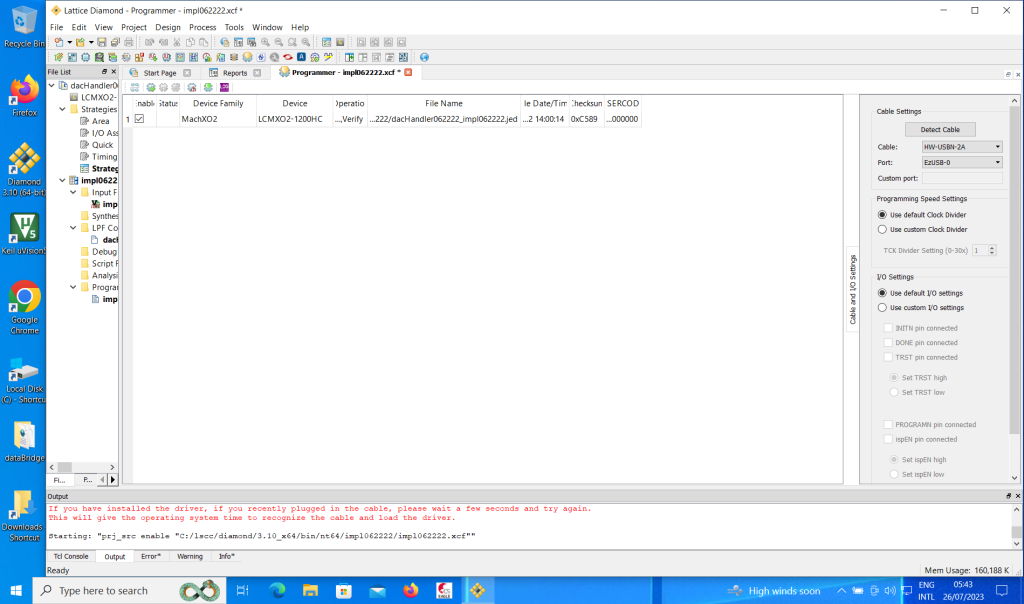The height and width of the screenshot is (604, 1024).
Task: Toggle the Enable checkbox in device row 1
Action: pos(139,119)
